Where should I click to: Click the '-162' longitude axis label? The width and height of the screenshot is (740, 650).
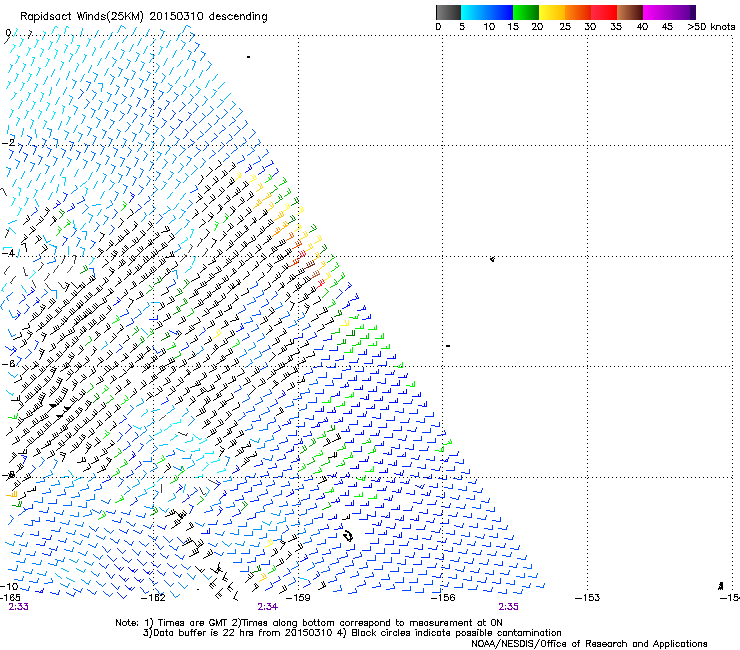pyautogui.click(x=154, y=598)
